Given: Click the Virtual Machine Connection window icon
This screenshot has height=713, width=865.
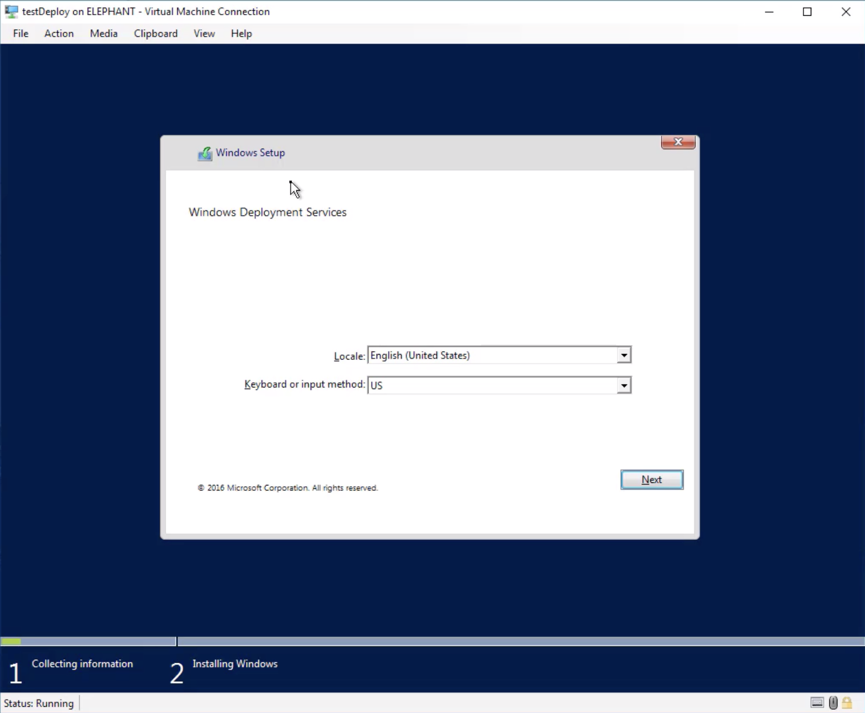Looking at the screenshot, I should (11, 12).
